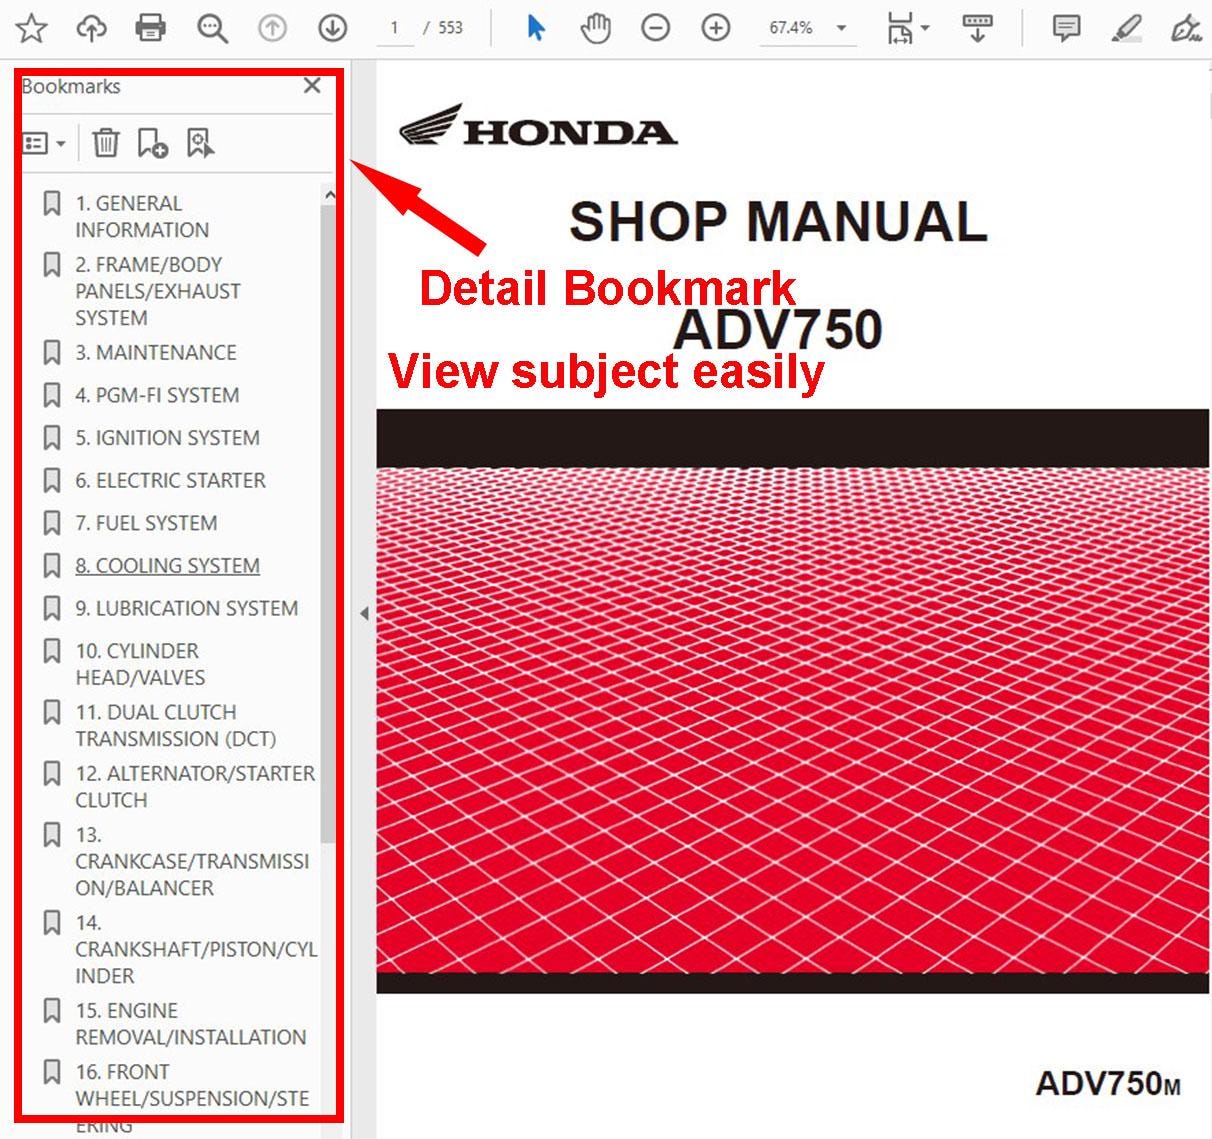Viewport: 1212px width, 1139px height.
Task: Click bookmarks scrollbar up arrow
Action: click(x=329, y=194)
